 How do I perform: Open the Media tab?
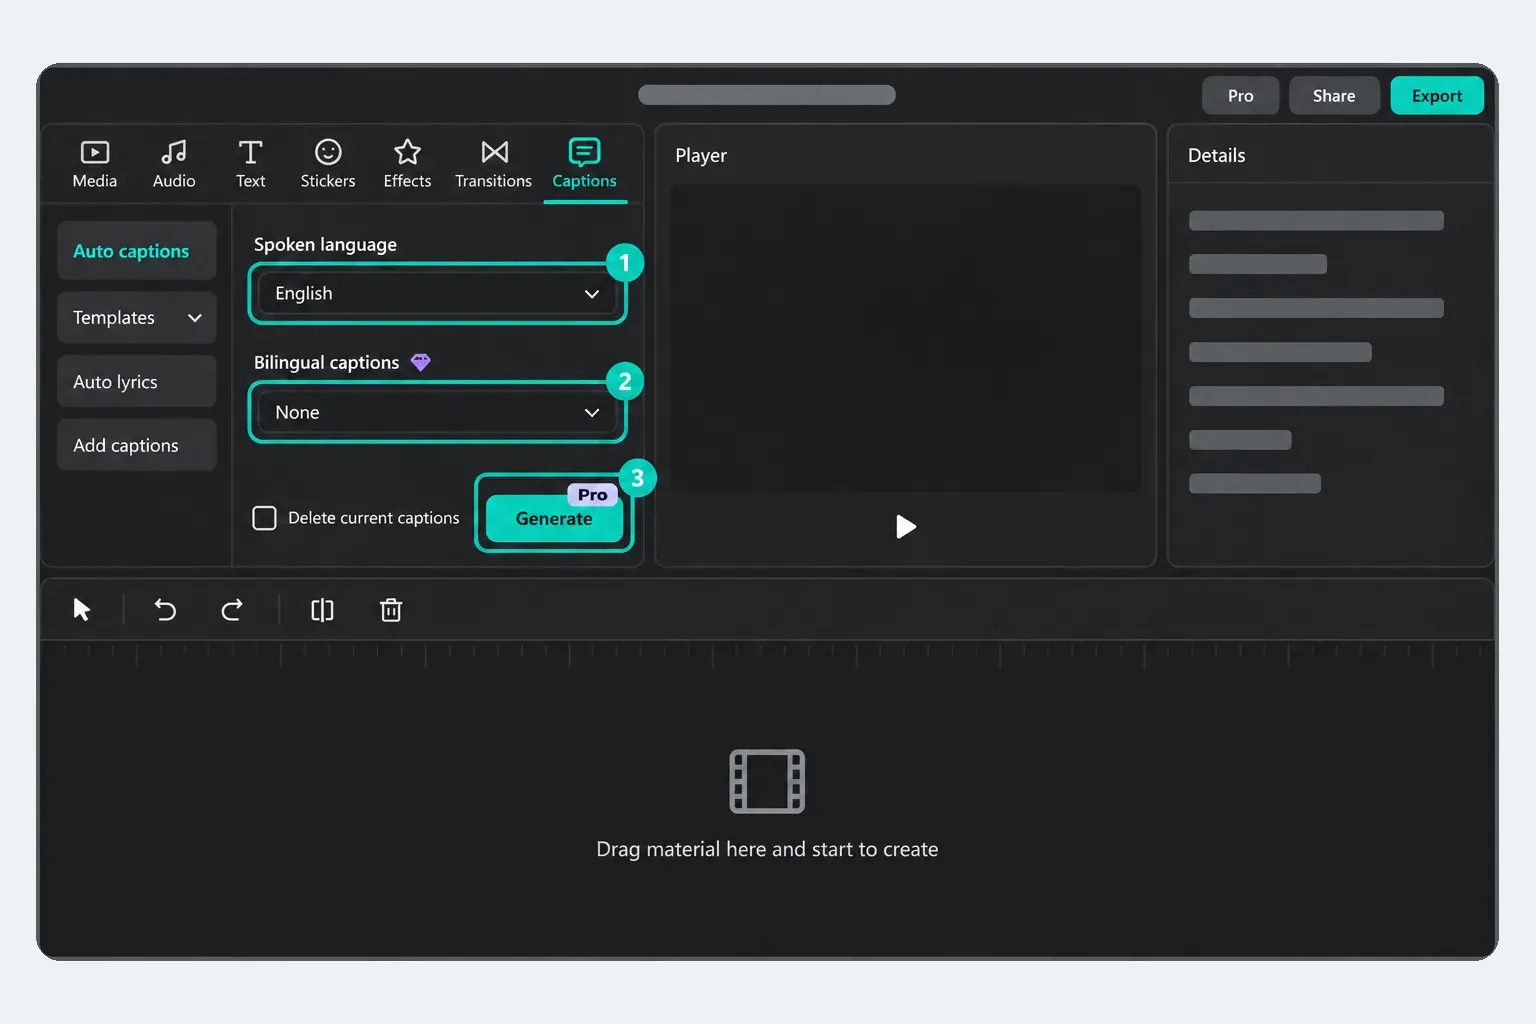click(x=95, y=164)
